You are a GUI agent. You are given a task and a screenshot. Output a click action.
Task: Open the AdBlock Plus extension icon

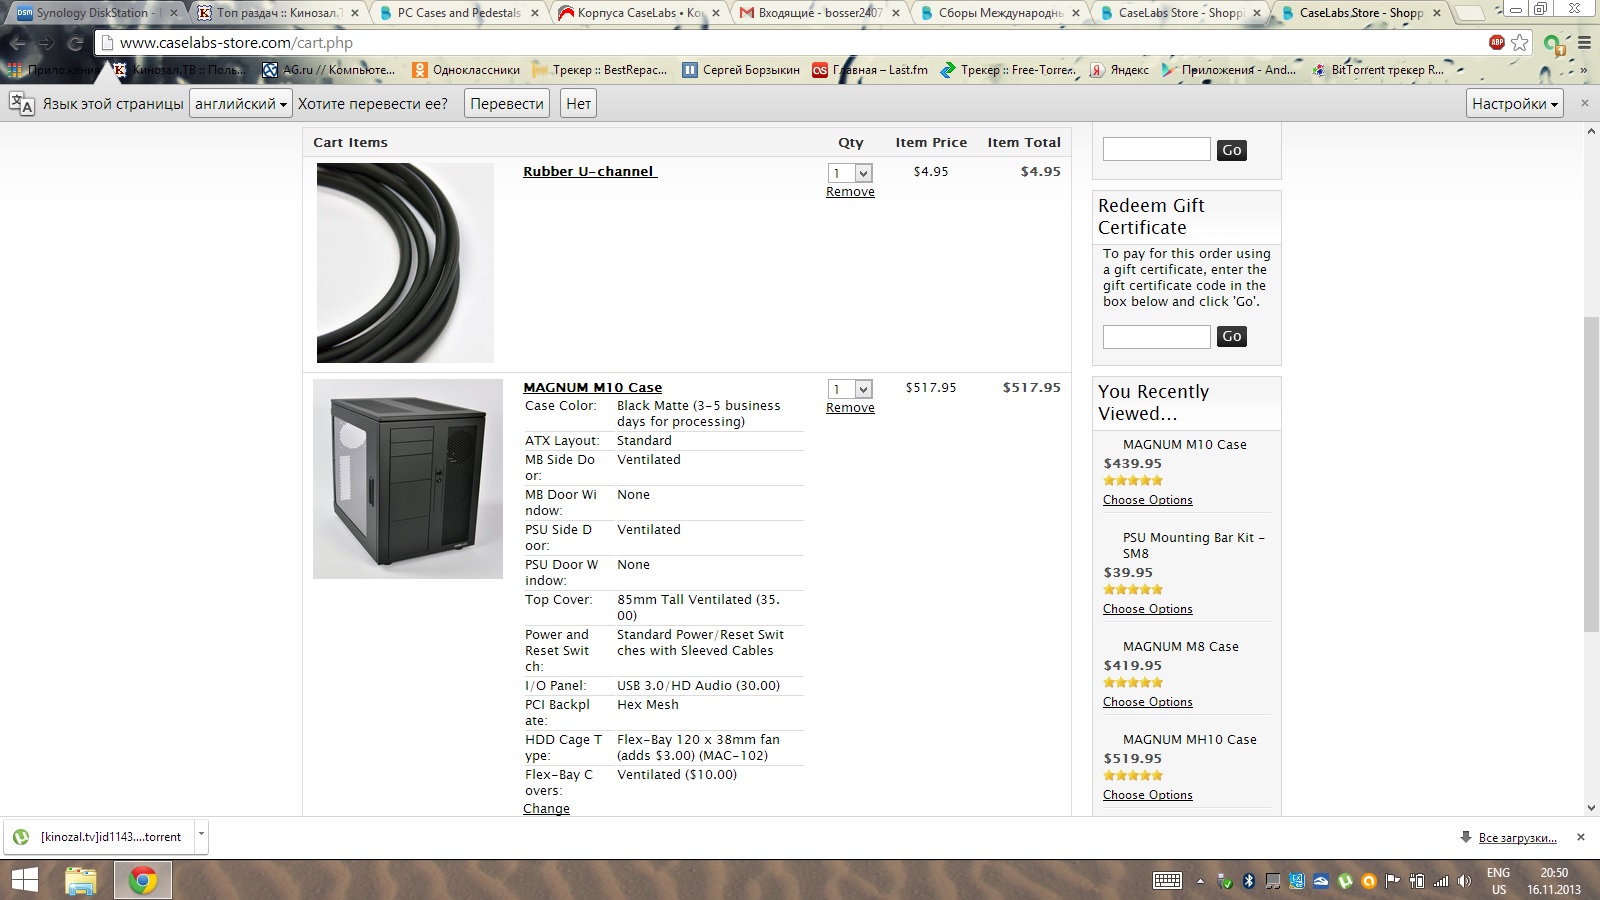click(1497, 42)
